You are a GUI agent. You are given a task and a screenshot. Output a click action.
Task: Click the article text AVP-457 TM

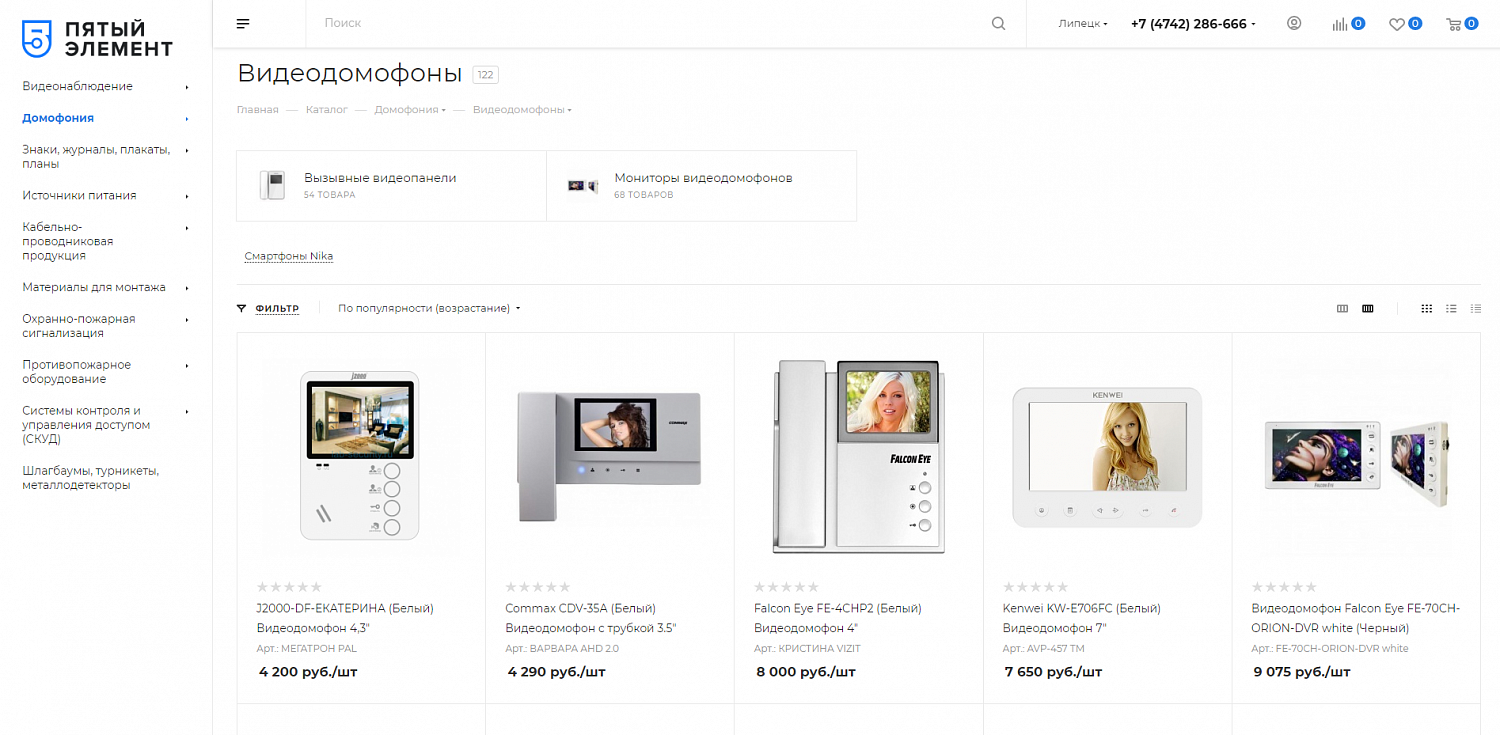tap(1057, 649)
